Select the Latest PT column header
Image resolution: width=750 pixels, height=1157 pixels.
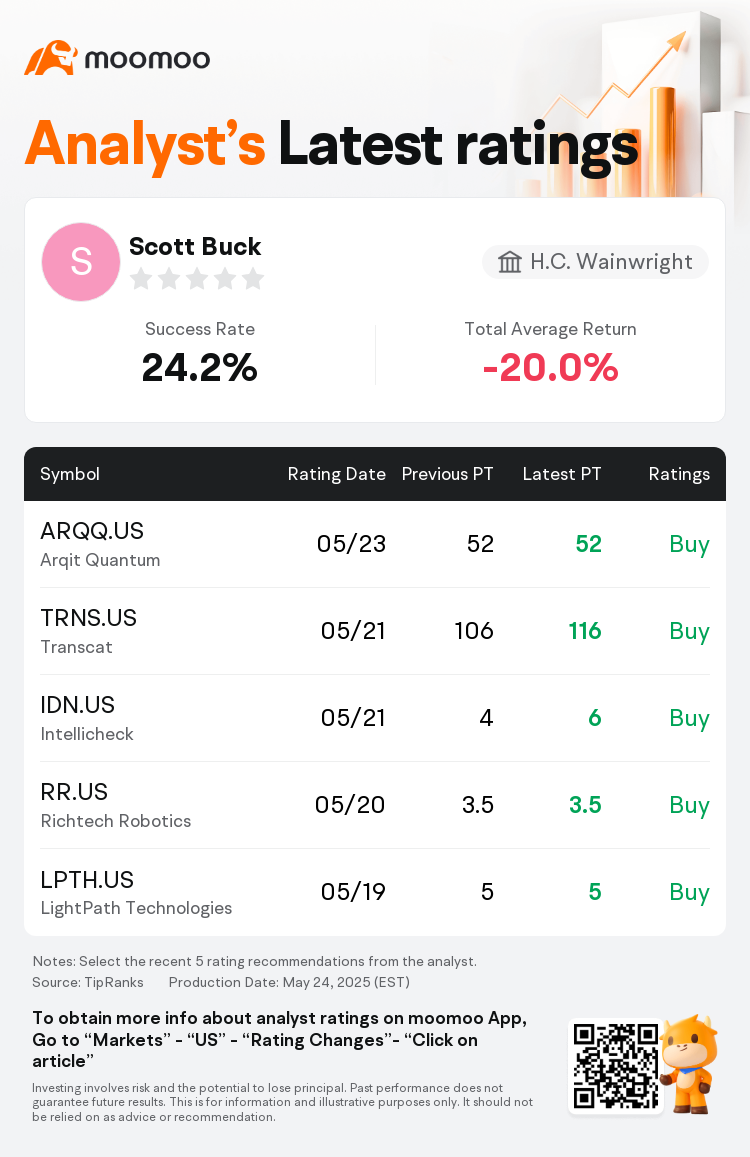point(562,474)
